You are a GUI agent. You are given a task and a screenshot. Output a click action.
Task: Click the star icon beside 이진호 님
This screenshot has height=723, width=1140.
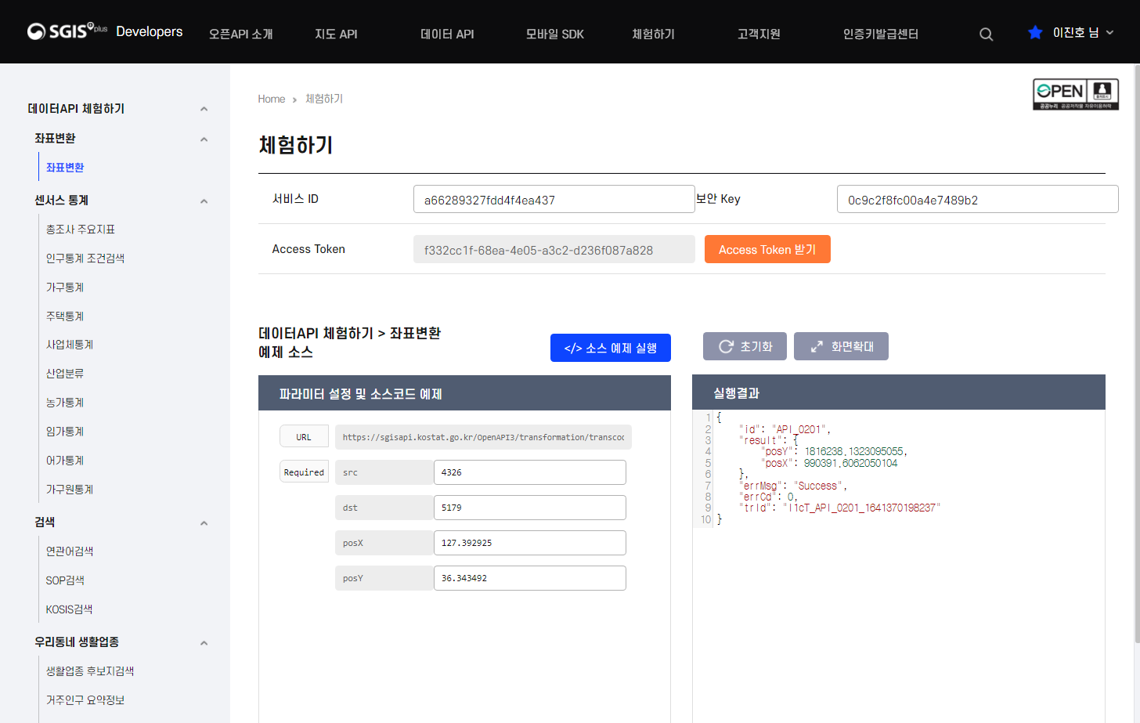tap(1034, 32)
